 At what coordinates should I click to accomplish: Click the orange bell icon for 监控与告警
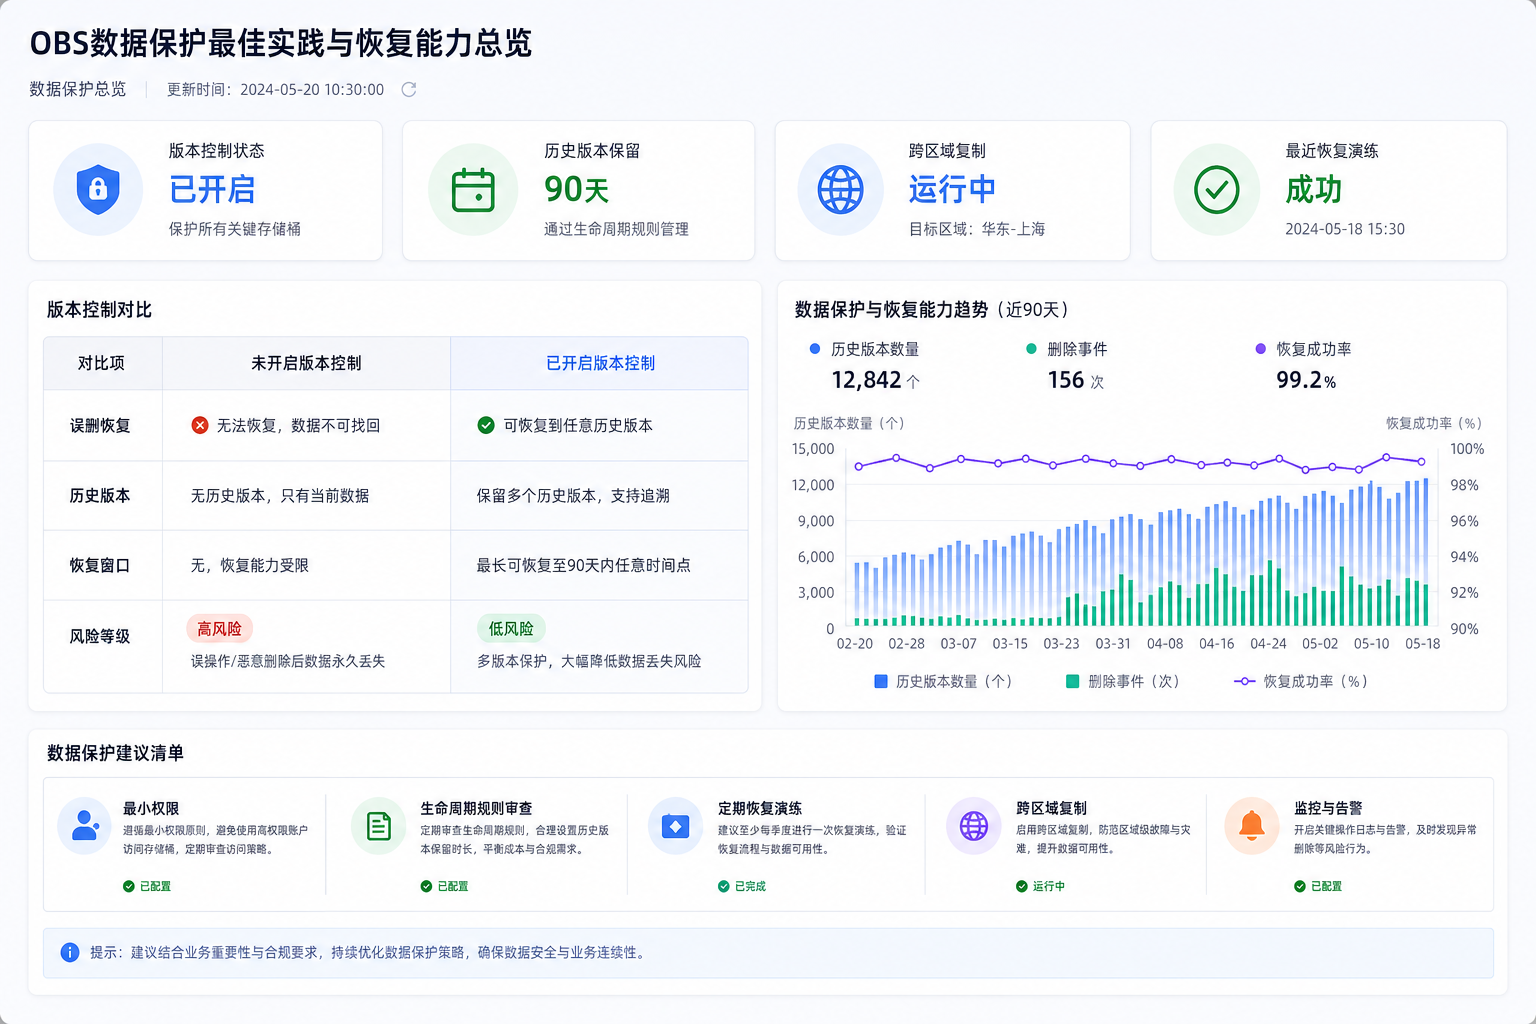tap(1252, 826)
